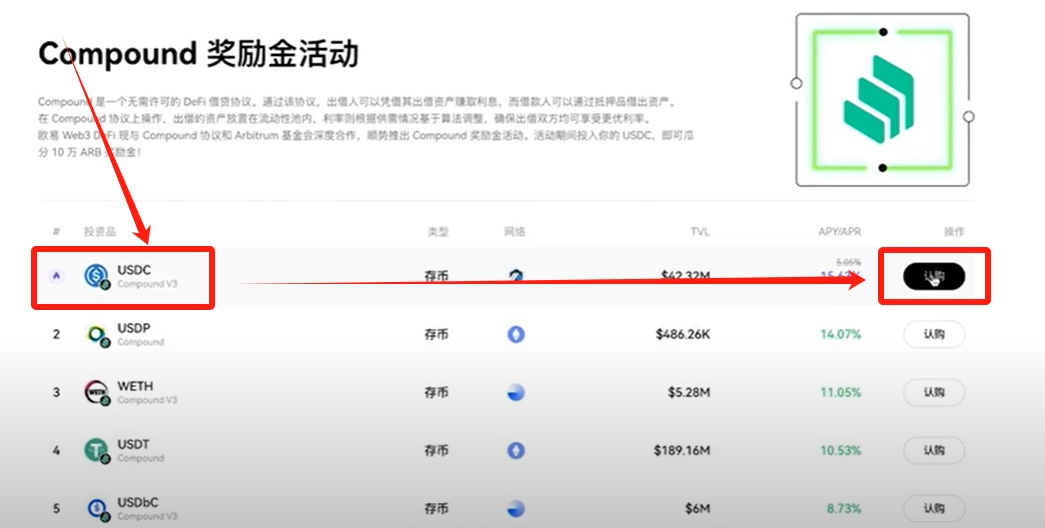The image size is (1045, 528).
Task: Click the USDT name text
Action: coord(133,444)
